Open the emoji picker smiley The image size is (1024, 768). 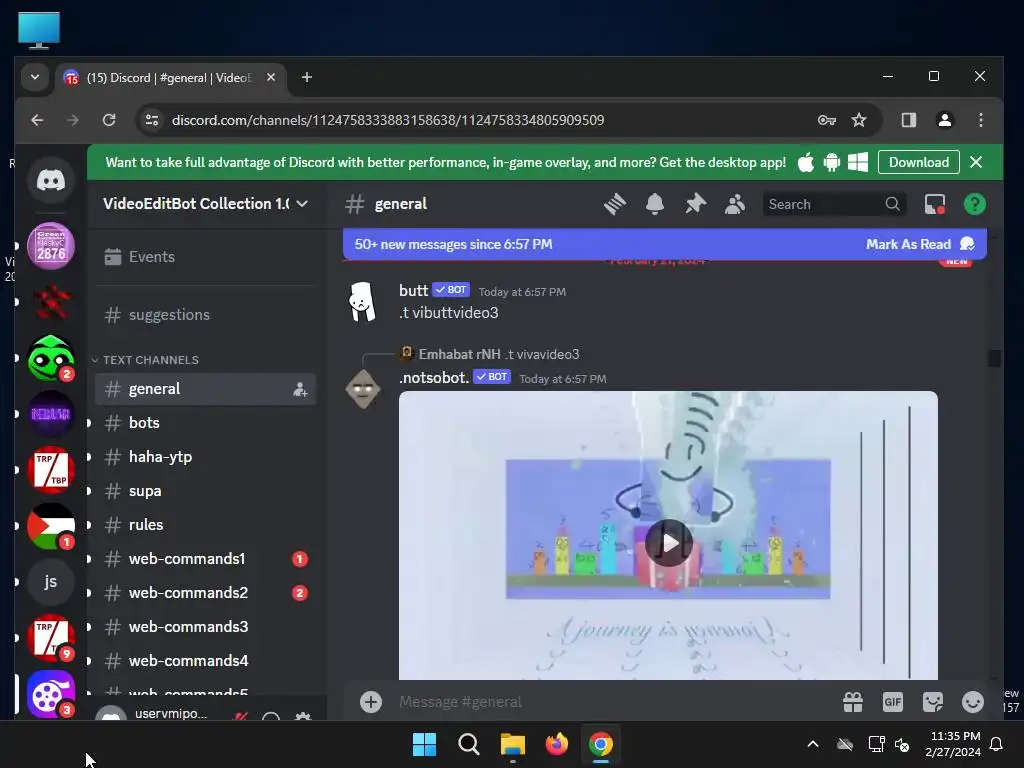pos(973,702)
